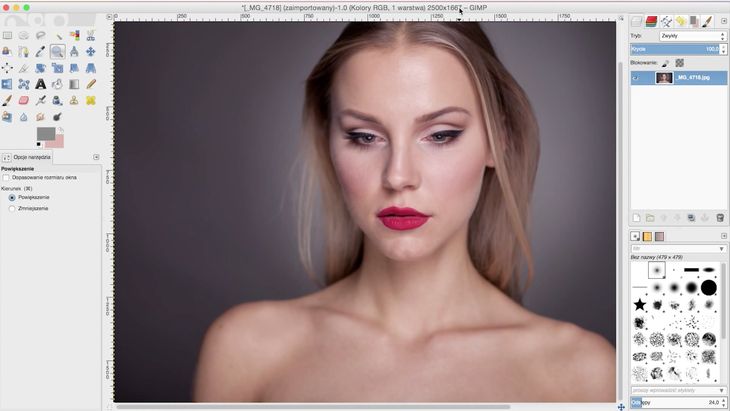
Task: Select the Rotate tool
Action: [x=41, y=68]
